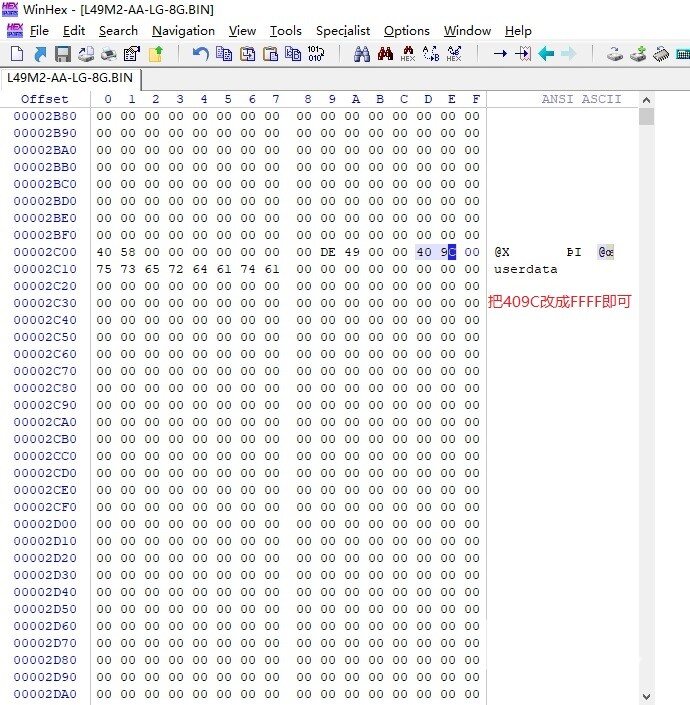Open the File menu
The image size is (690, 705).
coord(39,31)
